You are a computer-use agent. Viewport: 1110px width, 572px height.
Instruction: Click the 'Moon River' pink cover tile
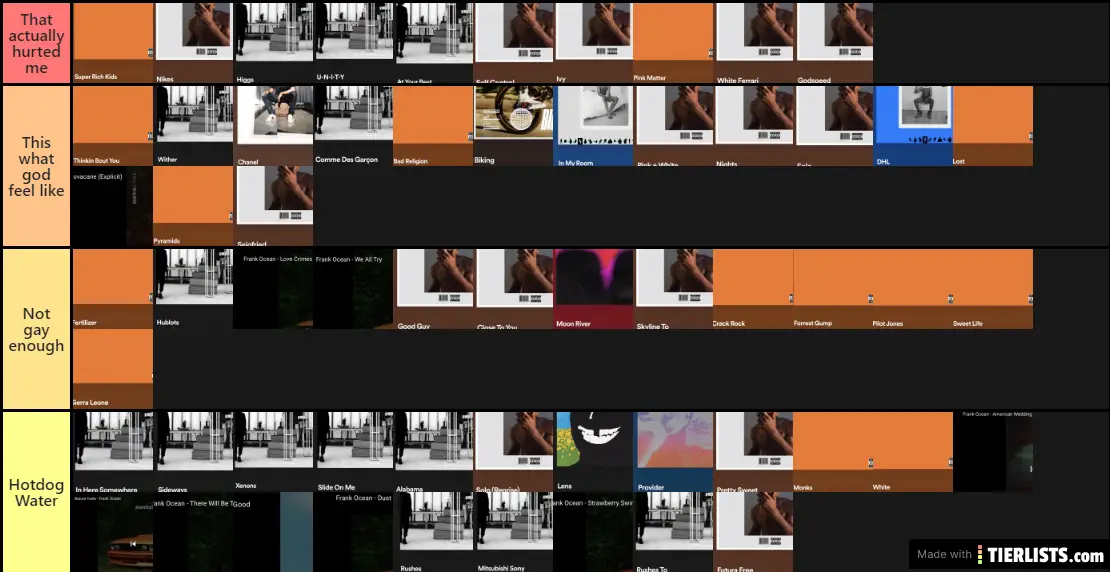(593, 289)
